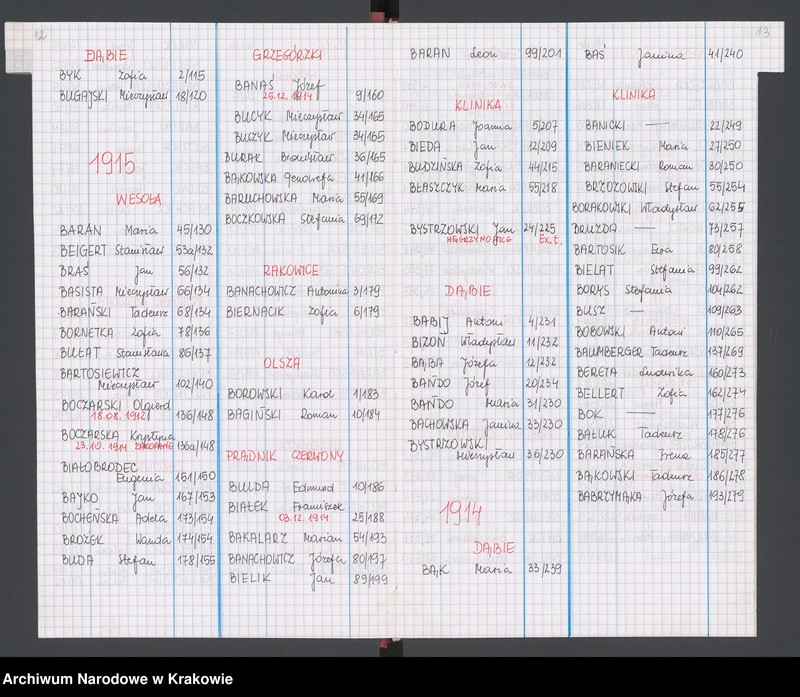Click number 178/155 beside BUDA

196,560
